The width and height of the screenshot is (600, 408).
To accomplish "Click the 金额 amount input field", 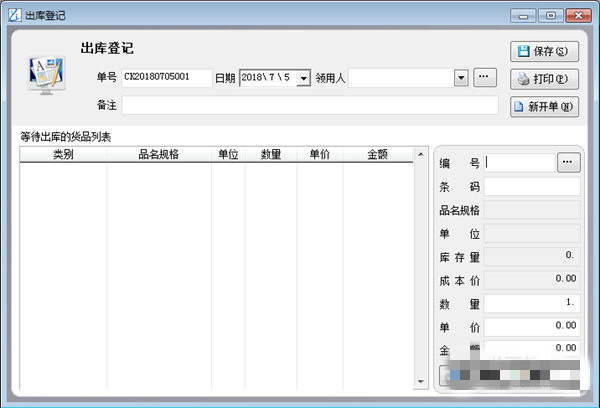I will coord(532,348).
